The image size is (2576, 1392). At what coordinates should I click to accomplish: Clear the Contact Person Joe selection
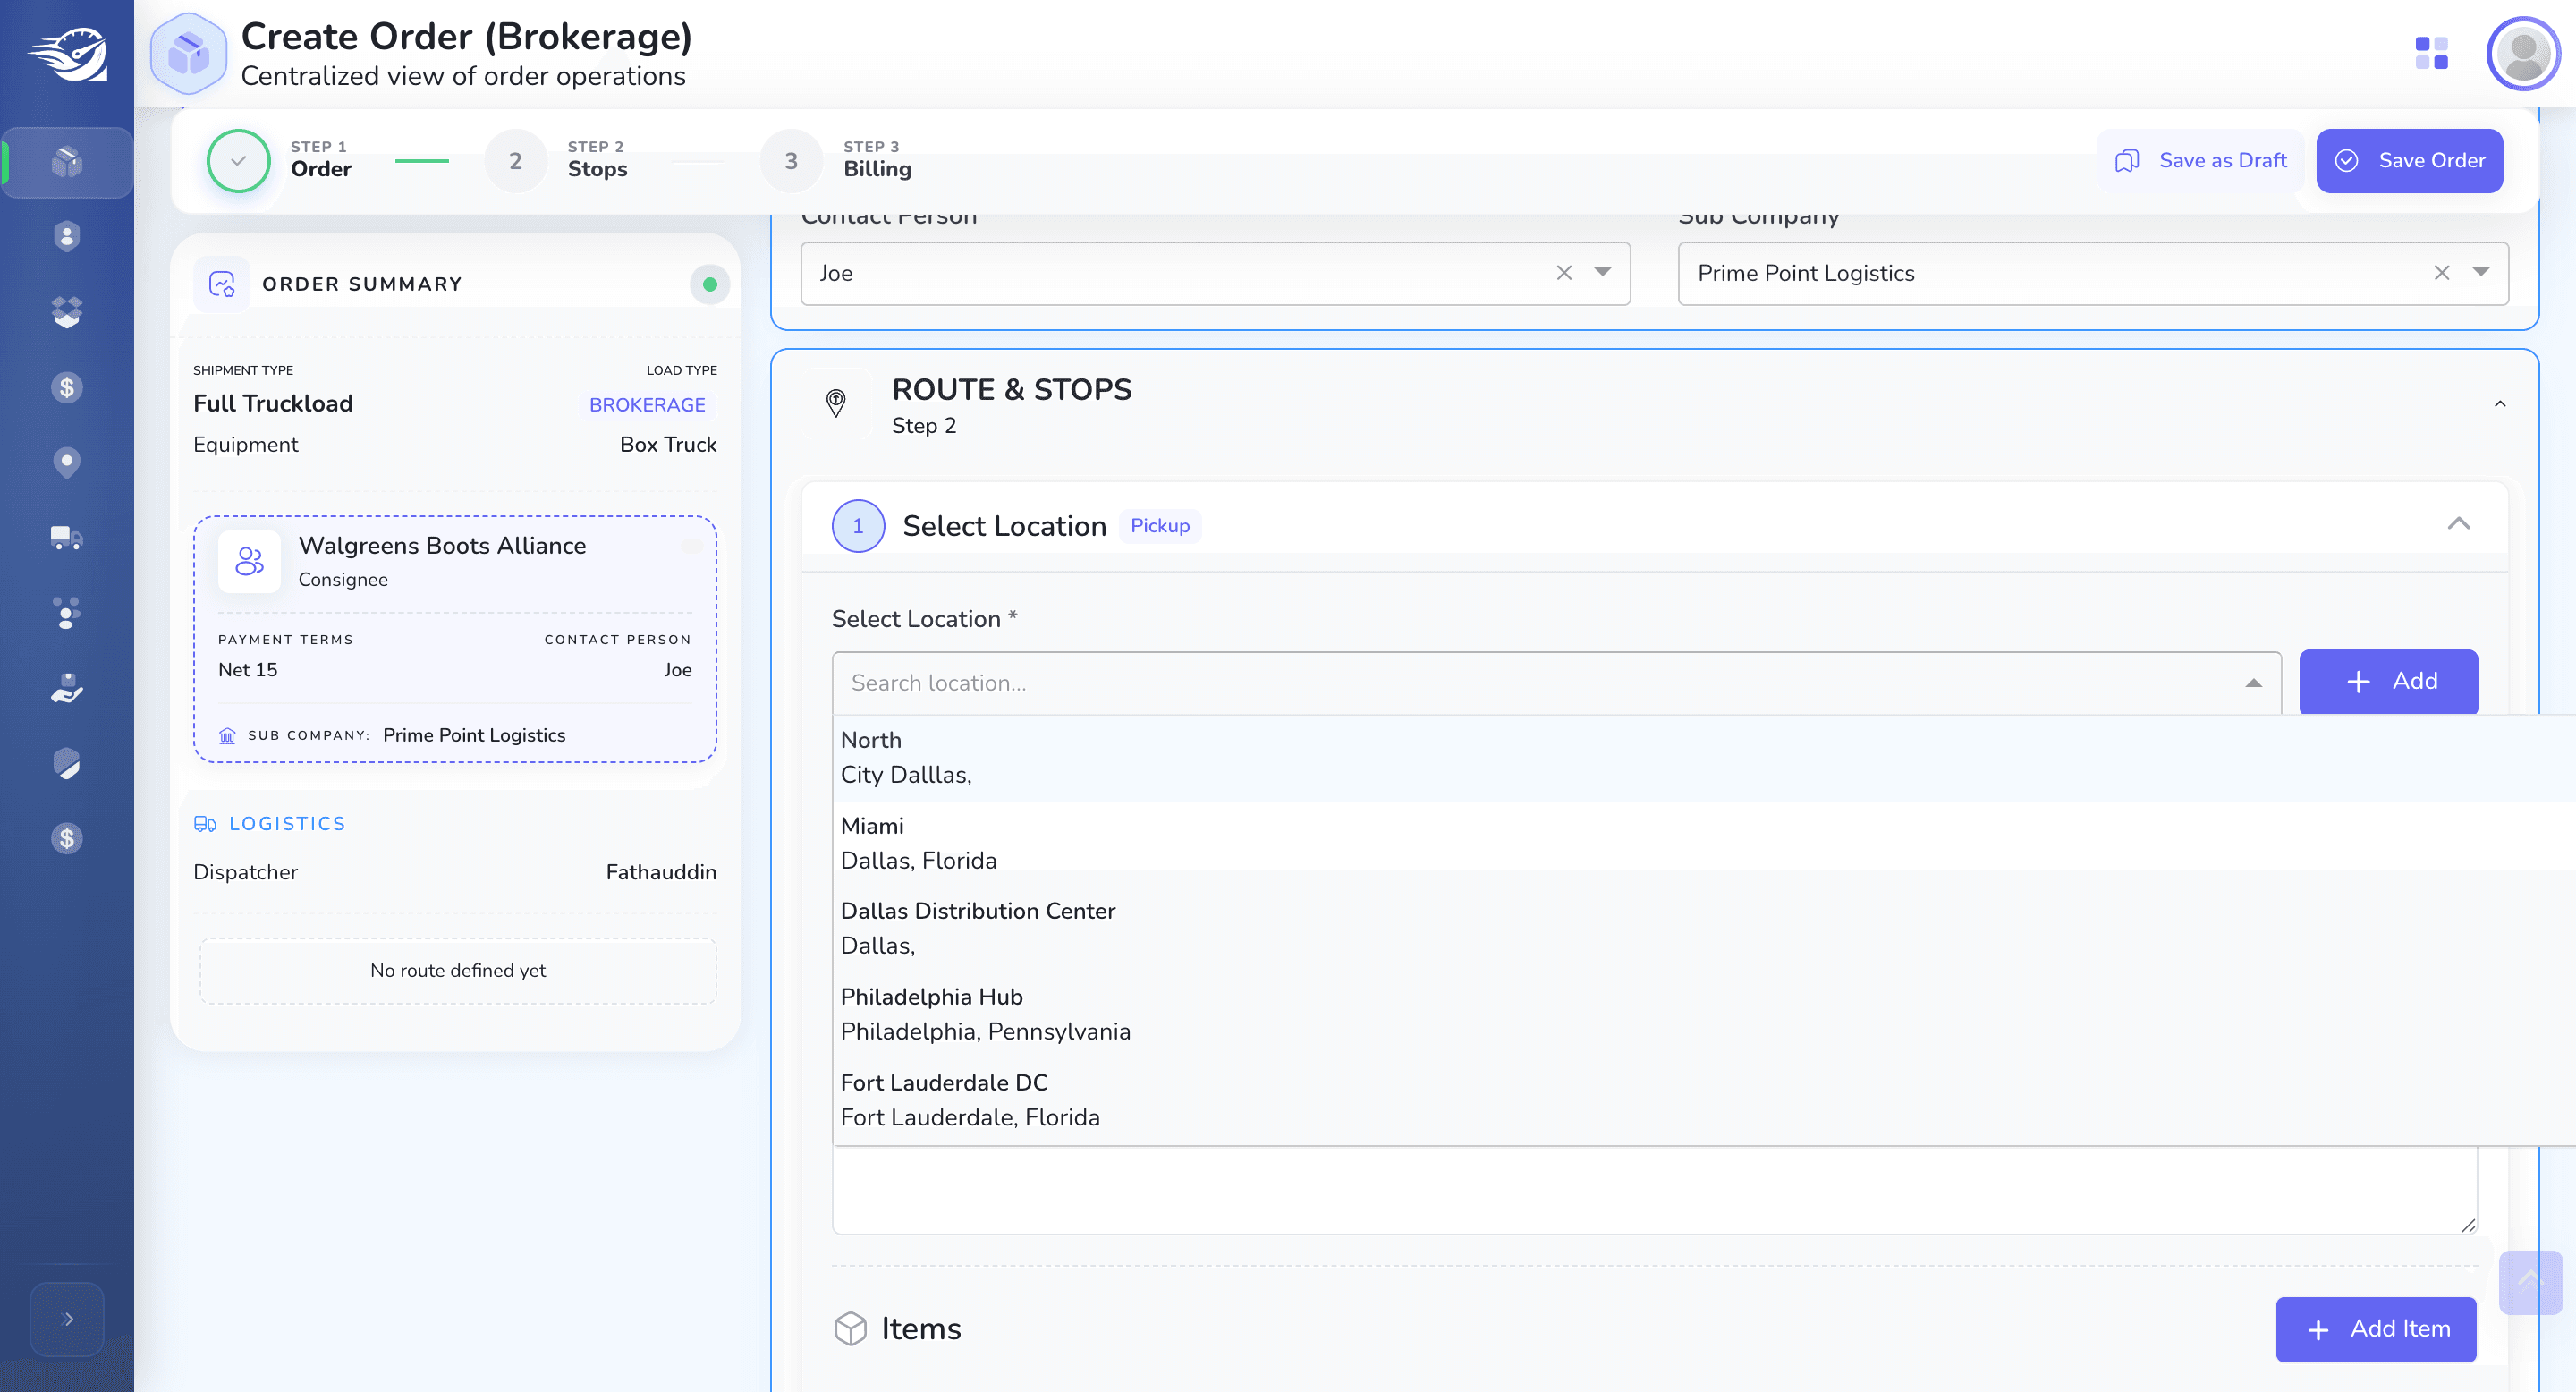[1564, 273]
